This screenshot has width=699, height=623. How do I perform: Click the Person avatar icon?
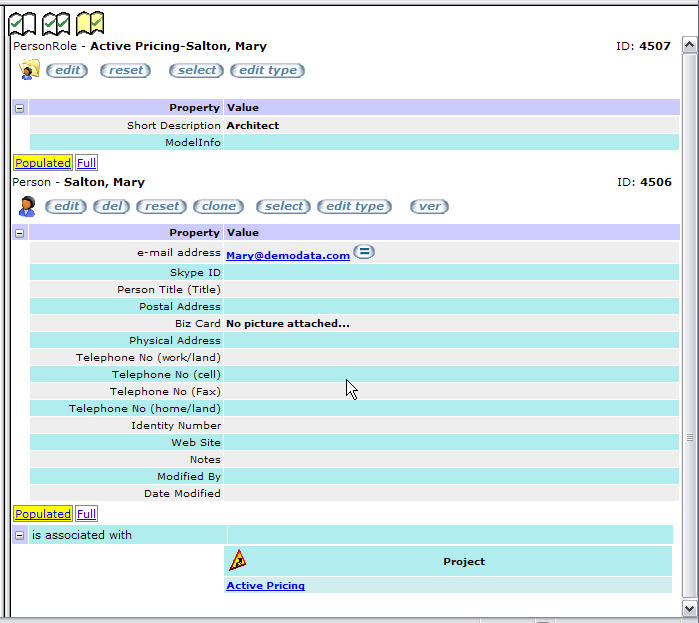click(x=28, y=206)
